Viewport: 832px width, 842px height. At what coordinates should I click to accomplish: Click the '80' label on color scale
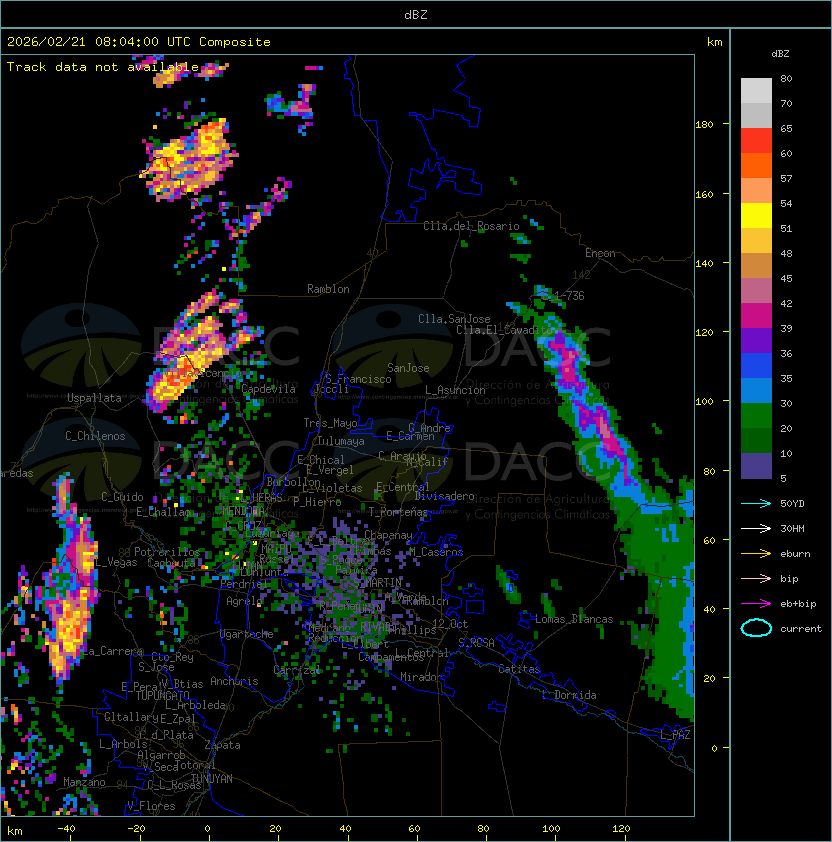pos(786,78)
